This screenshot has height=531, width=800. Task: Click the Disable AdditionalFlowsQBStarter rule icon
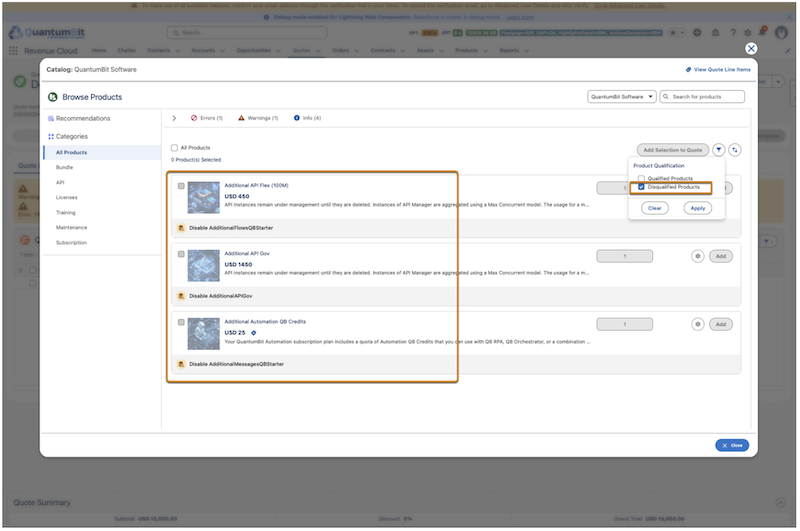tap(181, 228)
